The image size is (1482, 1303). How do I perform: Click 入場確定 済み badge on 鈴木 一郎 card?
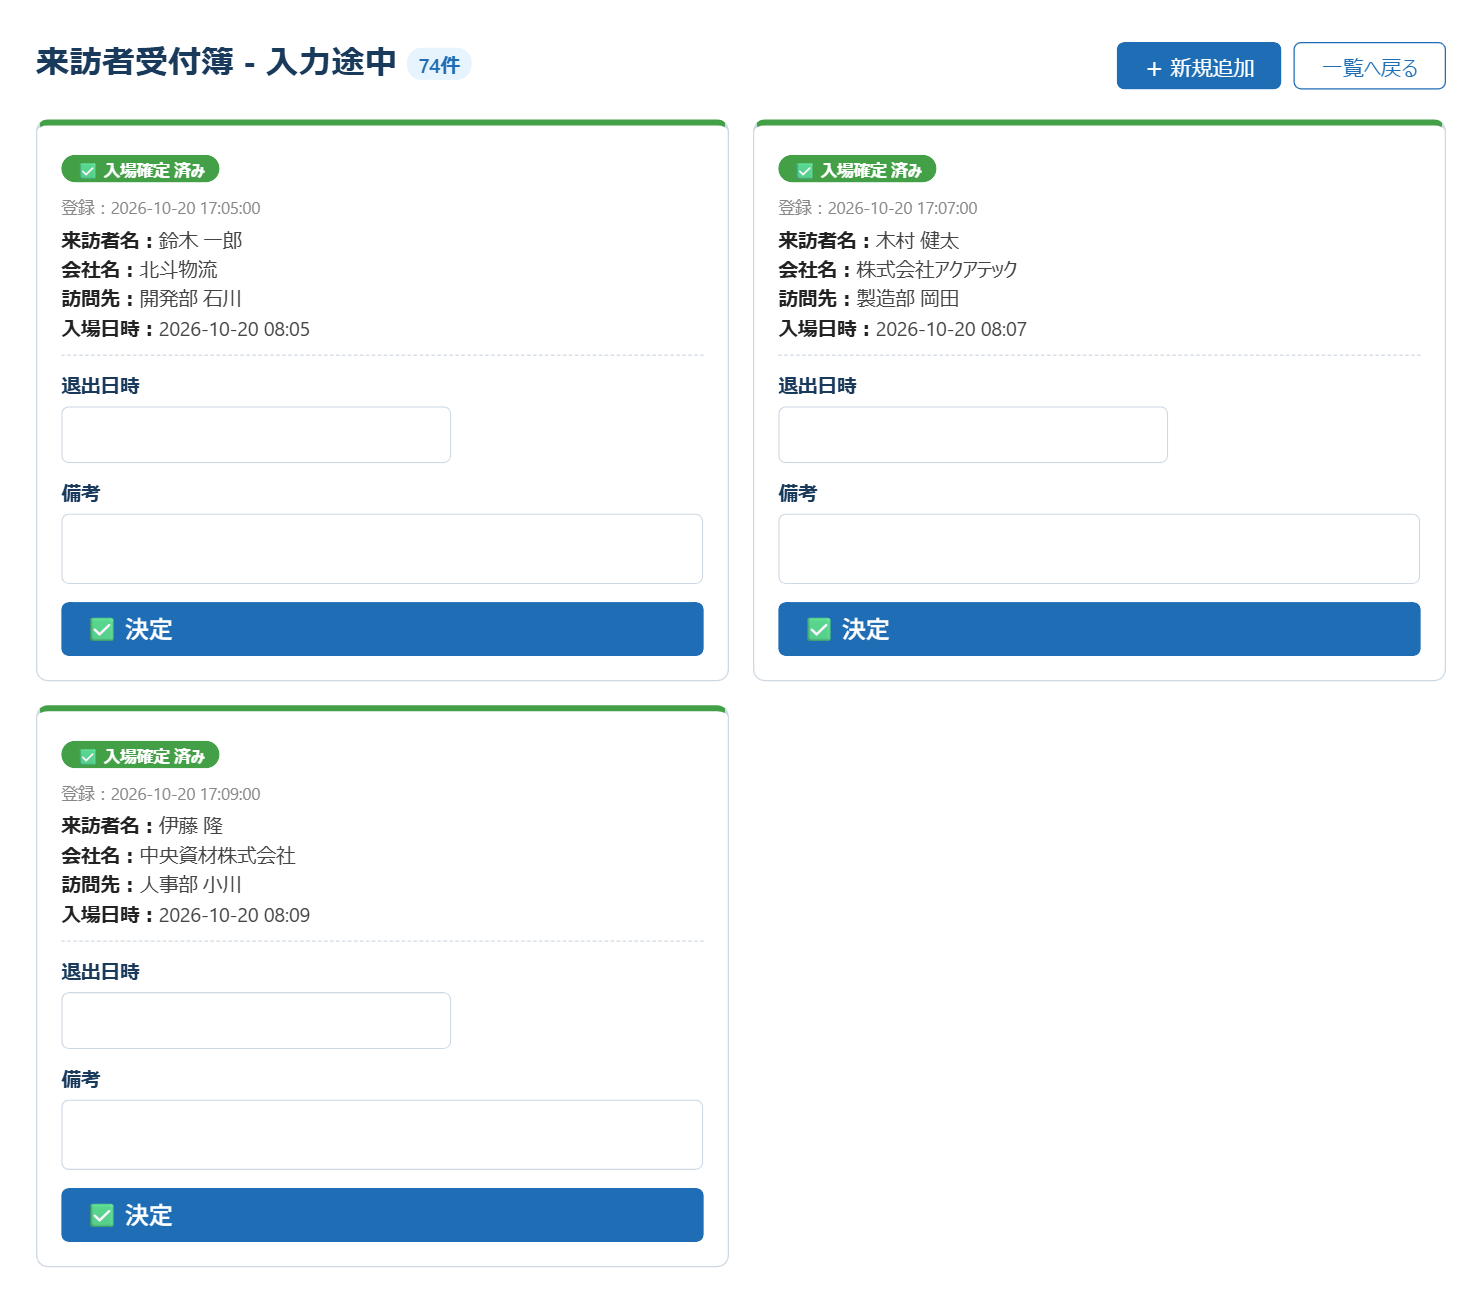pos(140,170)
